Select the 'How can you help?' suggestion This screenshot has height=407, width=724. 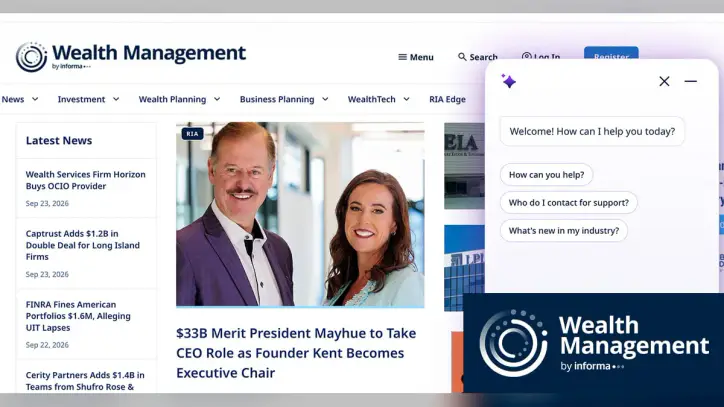546,175
